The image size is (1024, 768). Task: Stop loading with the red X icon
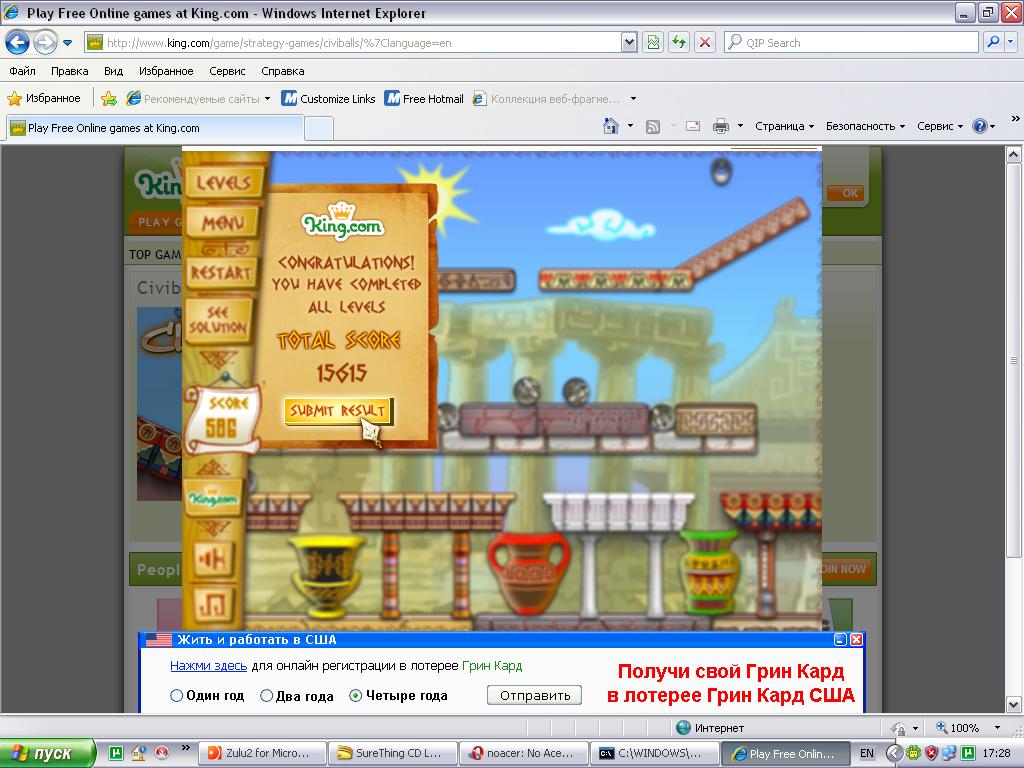pyautogui.click(x=705, y=43)
